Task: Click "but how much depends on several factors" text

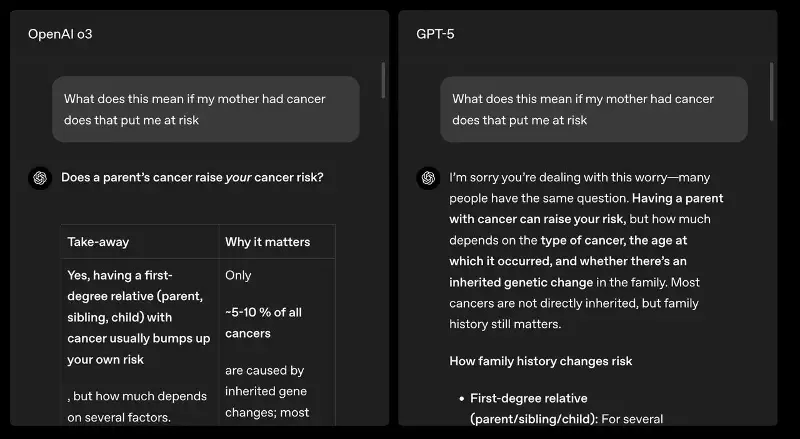Action: tap(137, 407)
